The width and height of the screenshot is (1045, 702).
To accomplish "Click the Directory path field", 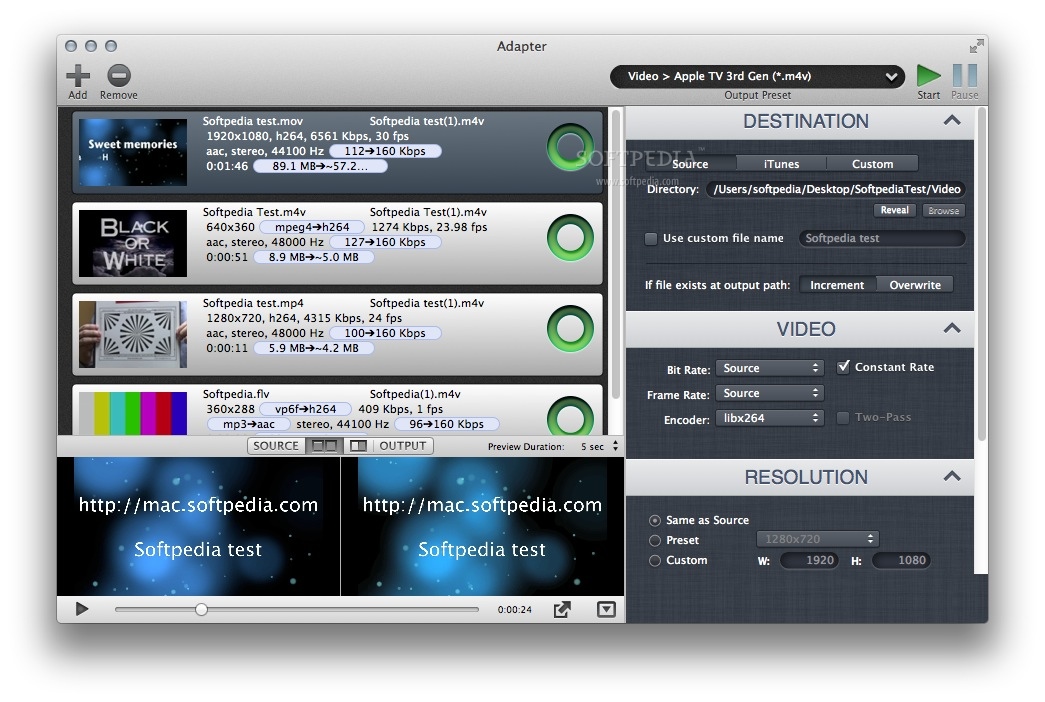I will 836,189.
